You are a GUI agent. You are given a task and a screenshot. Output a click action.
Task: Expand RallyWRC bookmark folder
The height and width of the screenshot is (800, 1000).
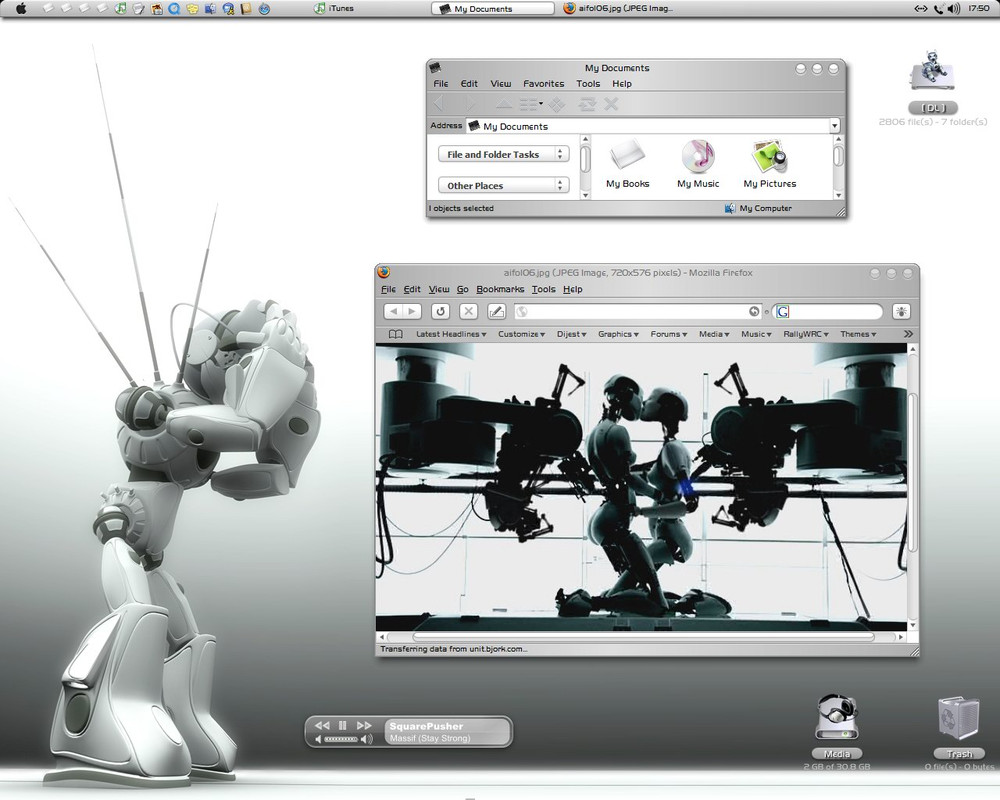805,334
